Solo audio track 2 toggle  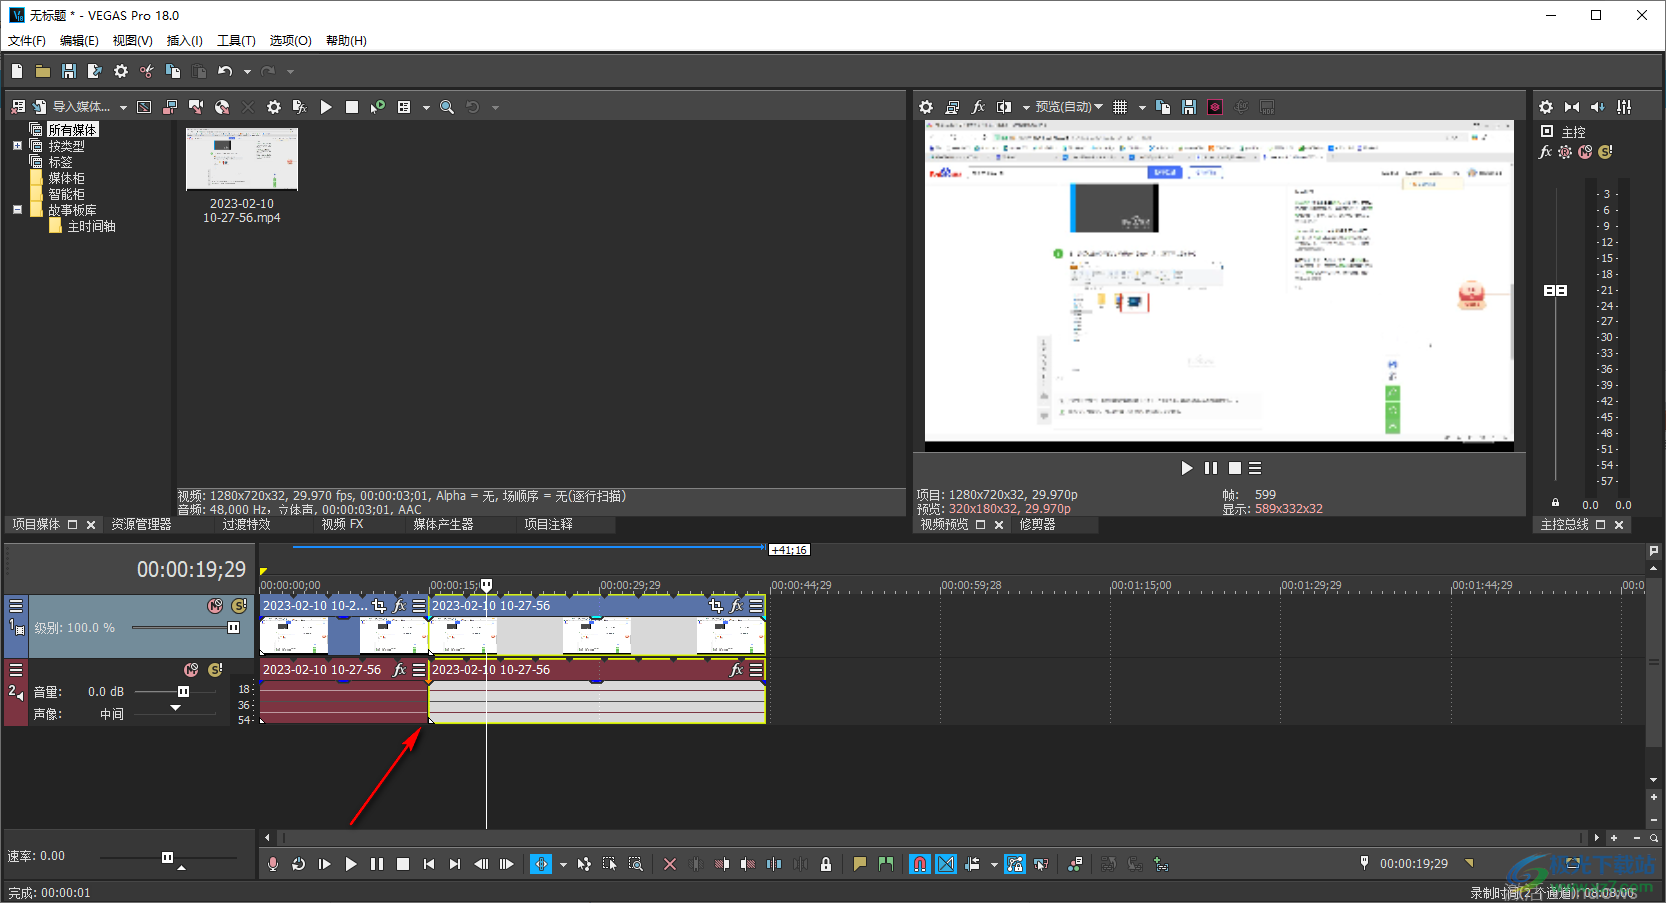coord(215,670)
